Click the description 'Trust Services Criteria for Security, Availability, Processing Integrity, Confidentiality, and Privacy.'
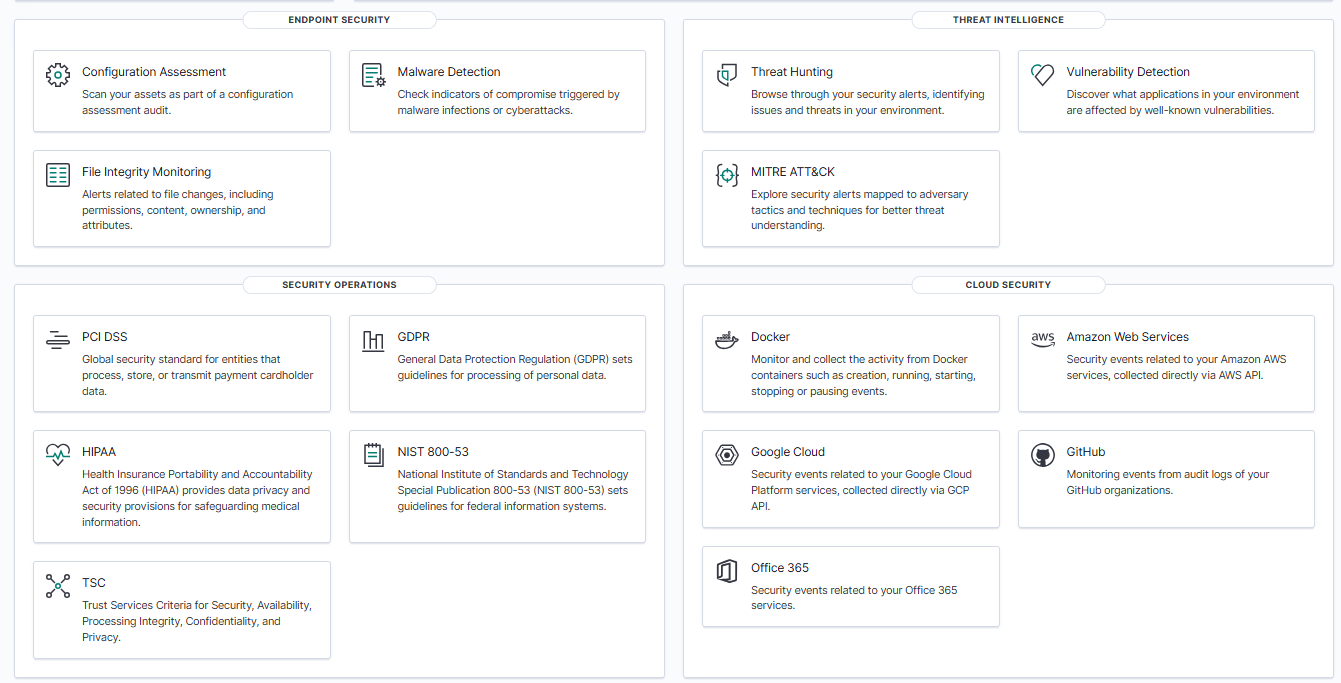This screenshot has height=683, width=1341. (x=197, y=621)
